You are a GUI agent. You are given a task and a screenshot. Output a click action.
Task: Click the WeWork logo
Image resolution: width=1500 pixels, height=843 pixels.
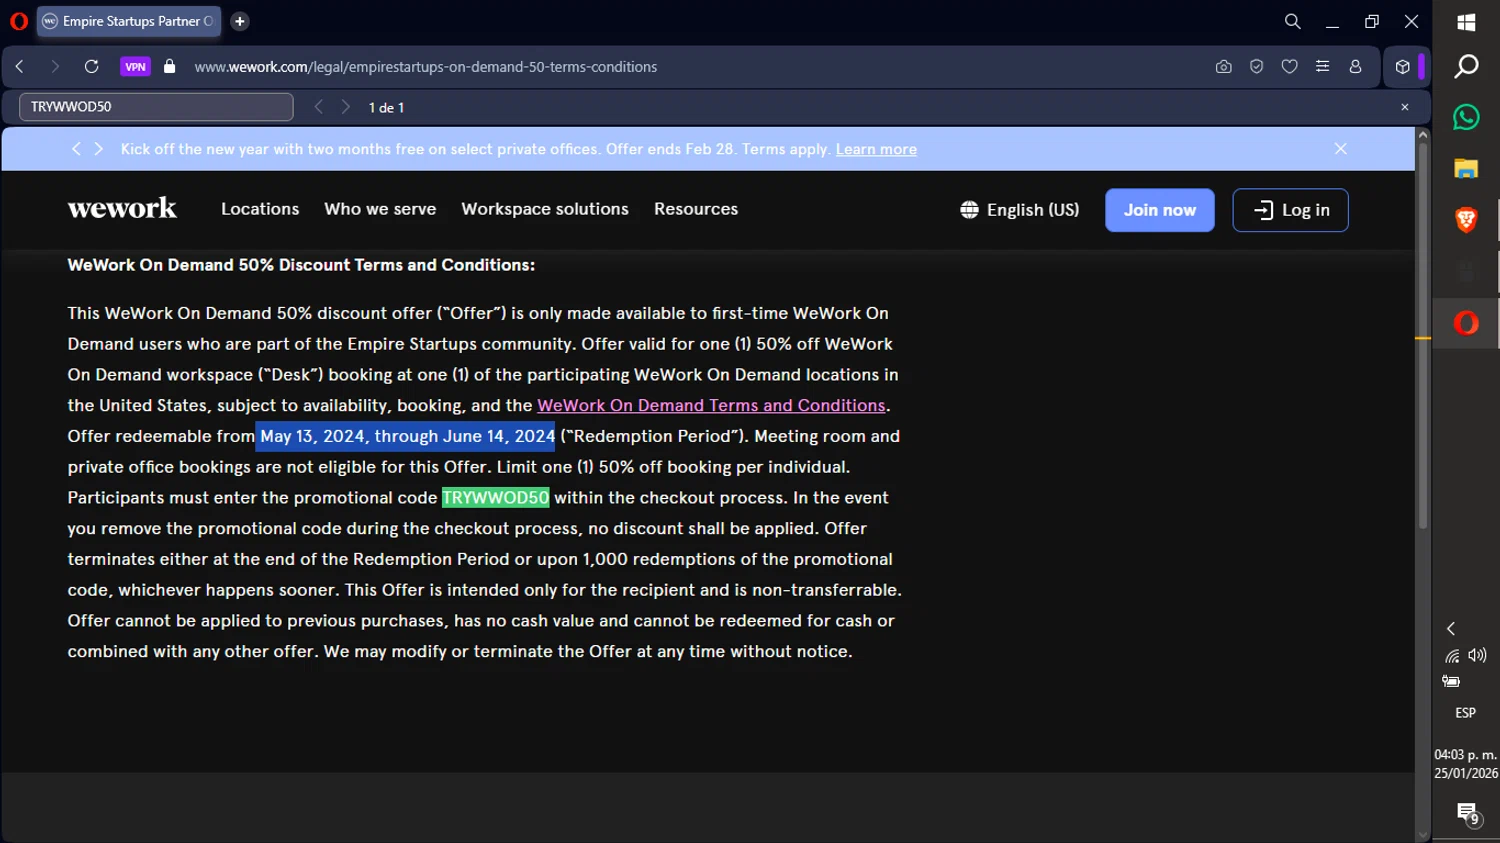point(122,208)
